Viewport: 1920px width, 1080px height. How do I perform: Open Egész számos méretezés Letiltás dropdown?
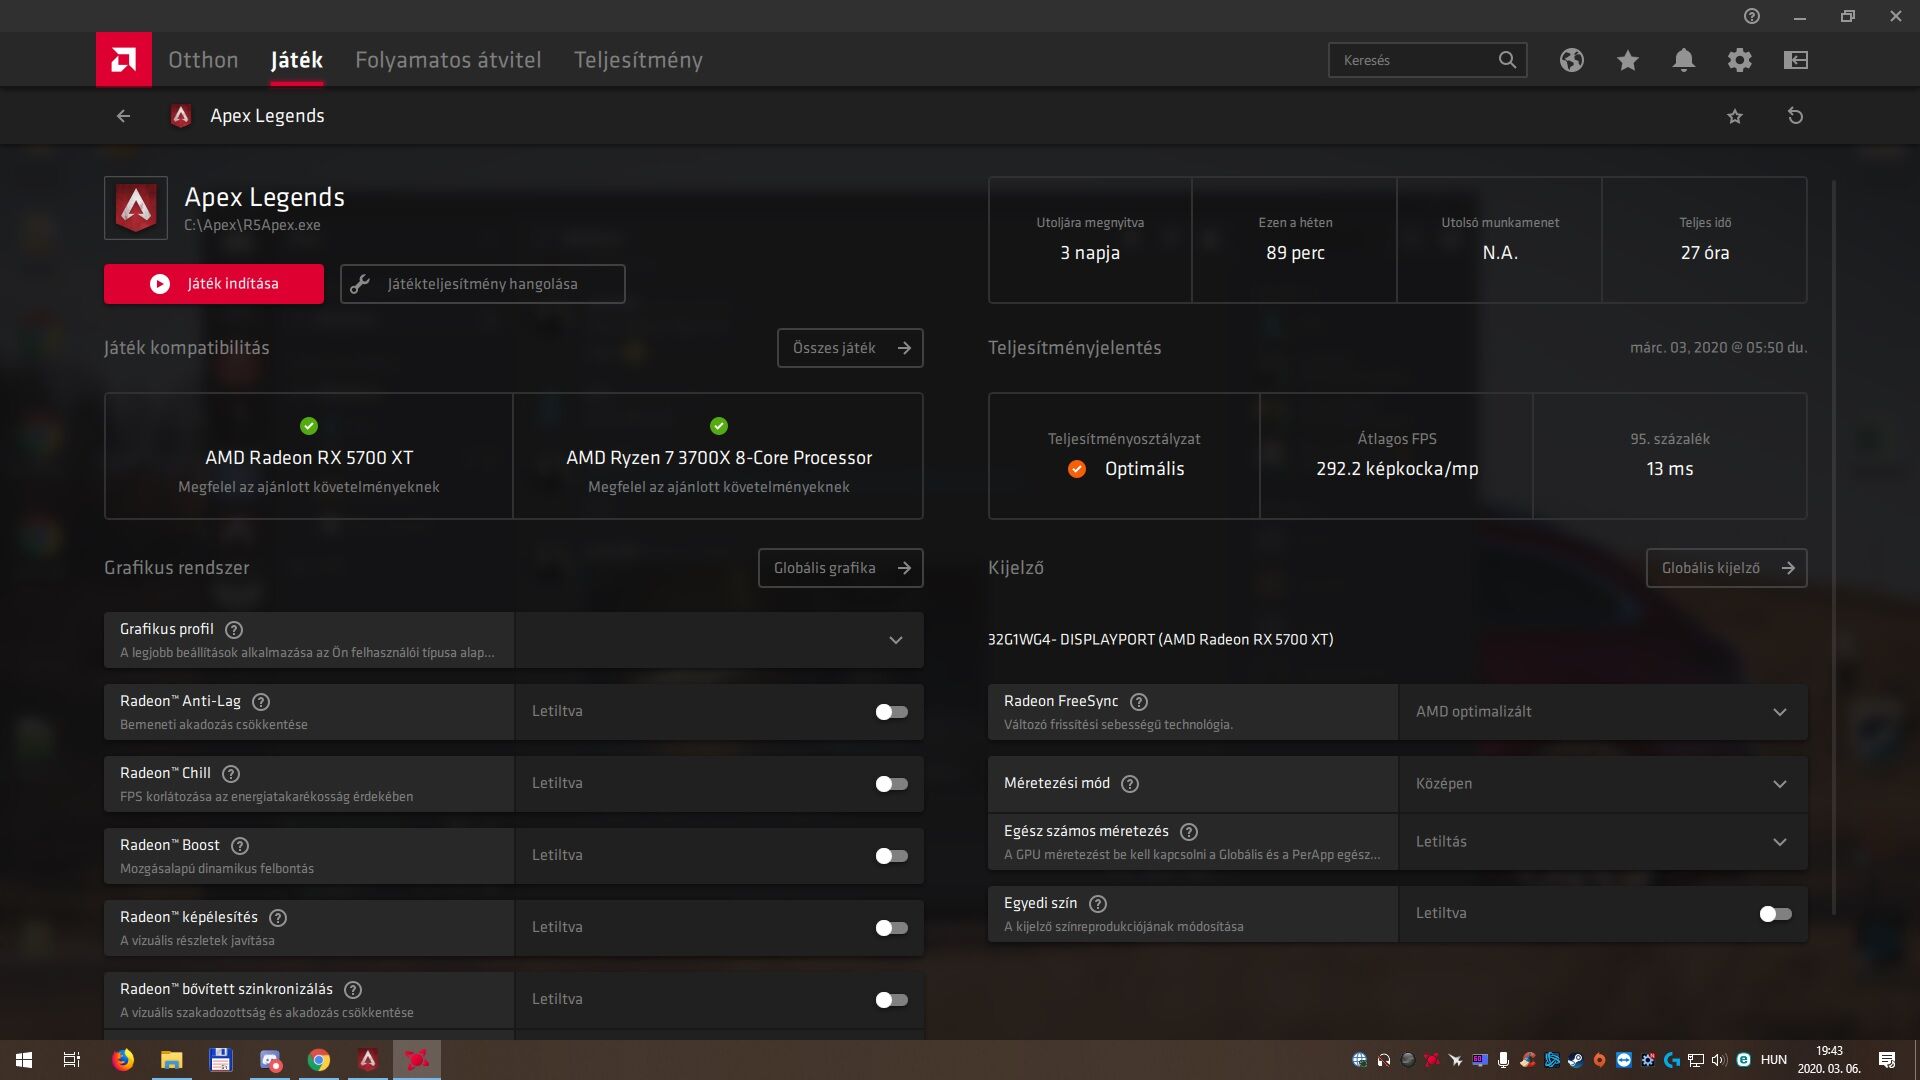[x=1603, y=842]
